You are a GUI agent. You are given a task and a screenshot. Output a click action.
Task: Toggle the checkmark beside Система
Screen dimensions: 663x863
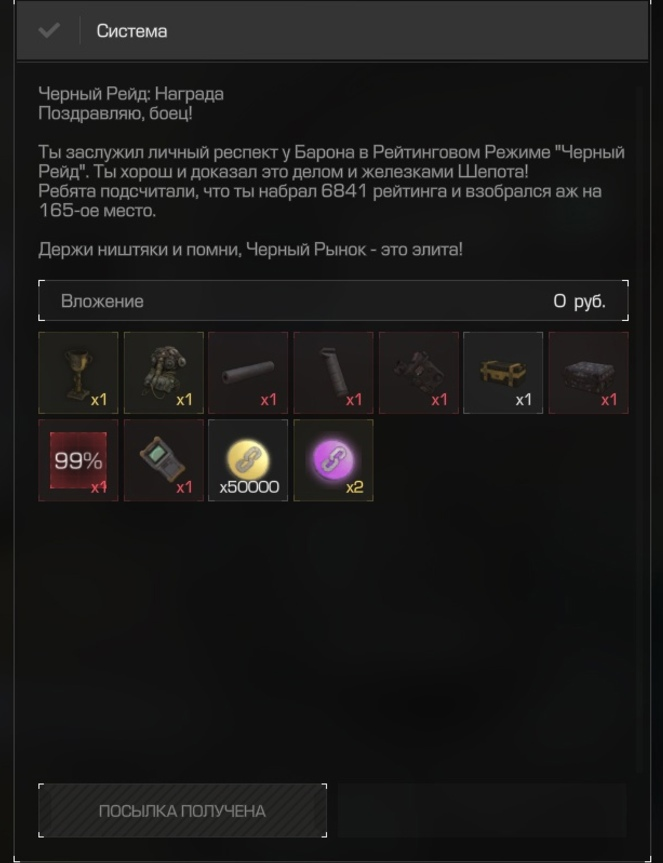pyautogui.click(x=49, y=30)
